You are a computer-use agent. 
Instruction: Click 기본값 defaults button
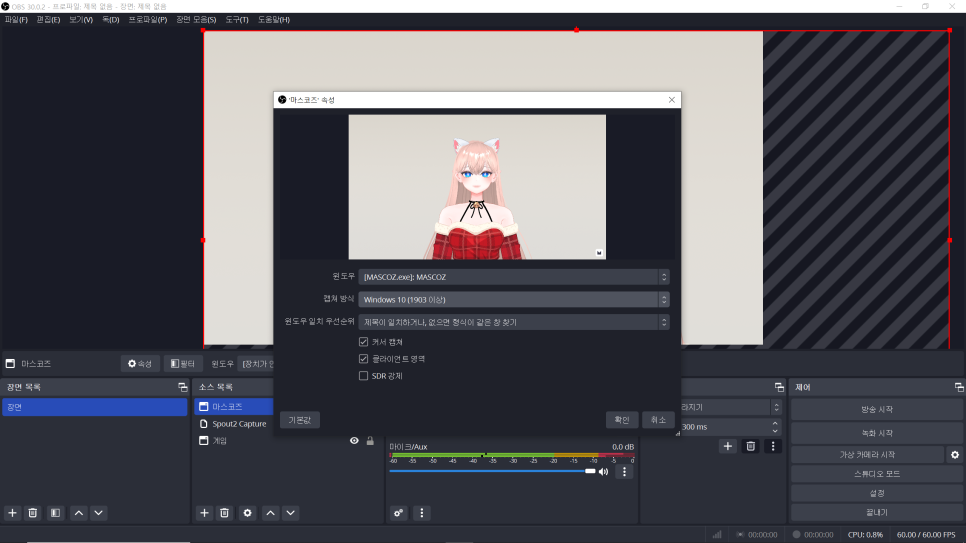(299, 420)
